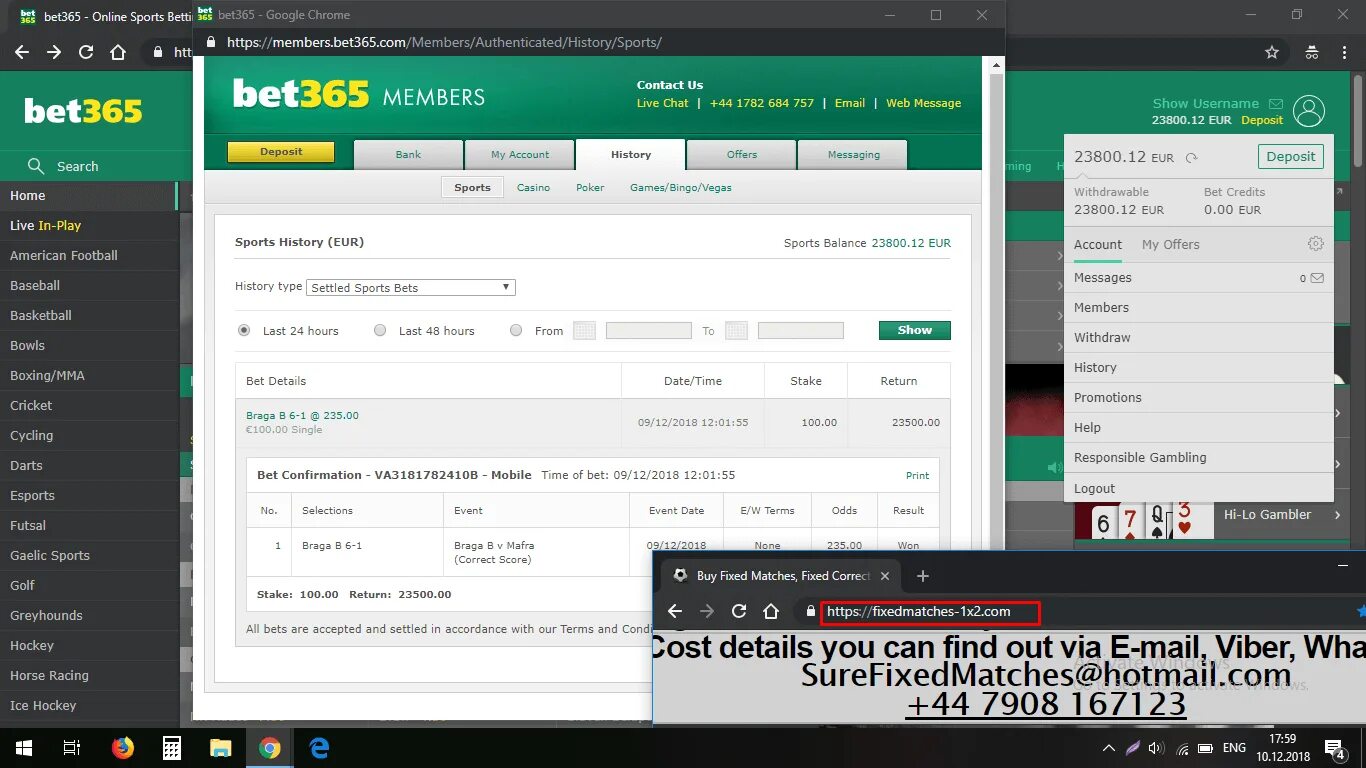Image resolution: width=1366 pixels, height=768 pixels.
Task: Click the yellow Deposit button in Members
Action: [x=281, y=152]
